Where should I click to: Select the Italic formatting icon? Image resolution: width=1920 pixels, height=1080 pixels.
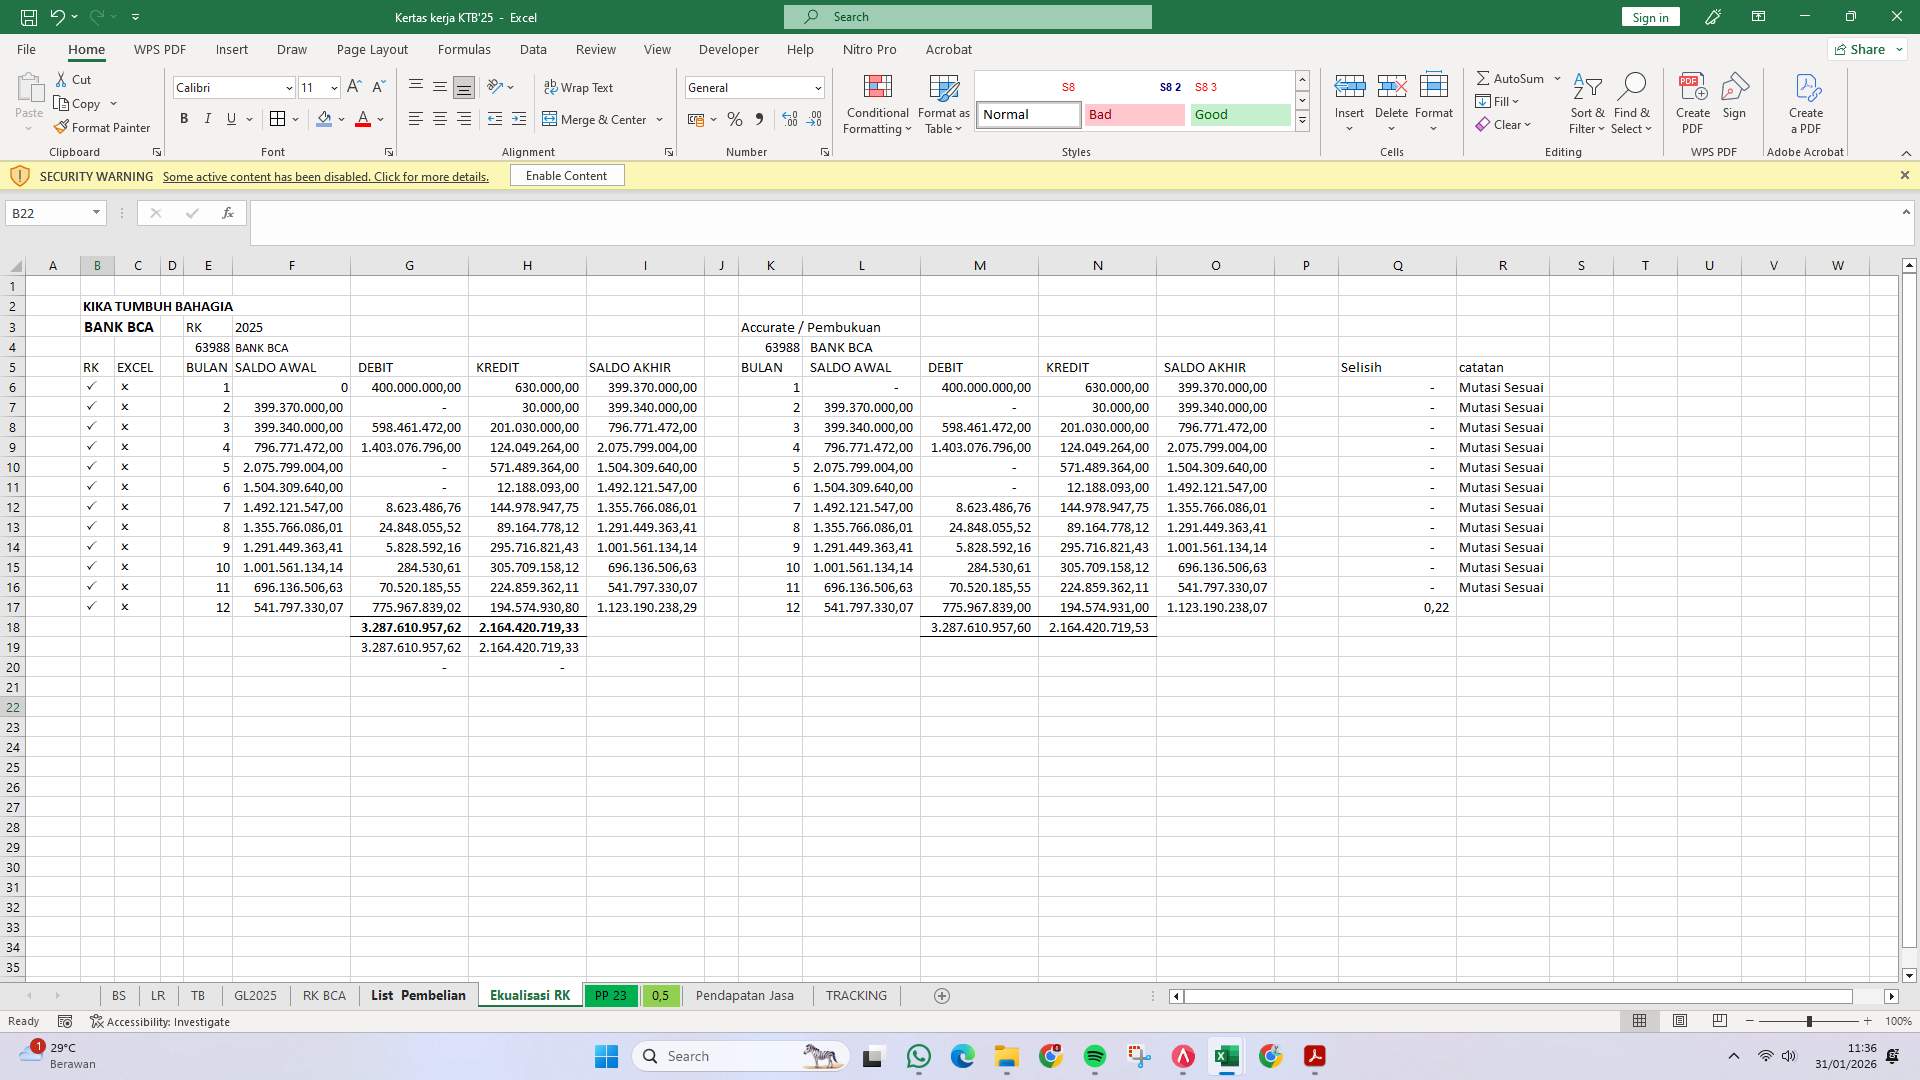(208, 119)
